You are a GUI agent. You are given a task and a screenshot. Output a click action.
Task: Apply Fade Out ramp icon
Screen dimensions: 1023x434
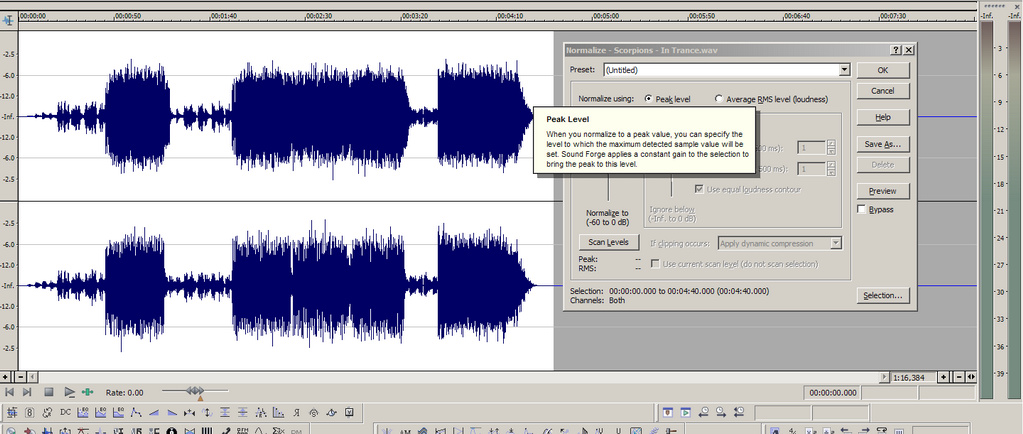point(172,413)
